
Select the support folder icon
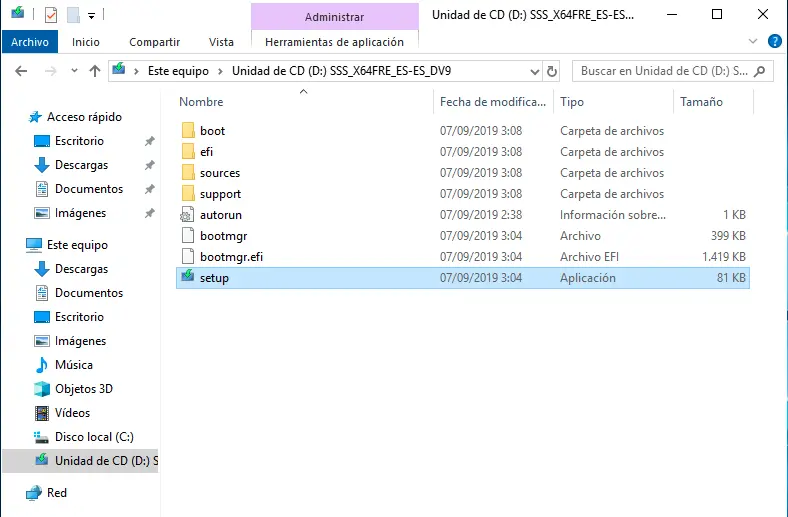click(x=188, y=193)
